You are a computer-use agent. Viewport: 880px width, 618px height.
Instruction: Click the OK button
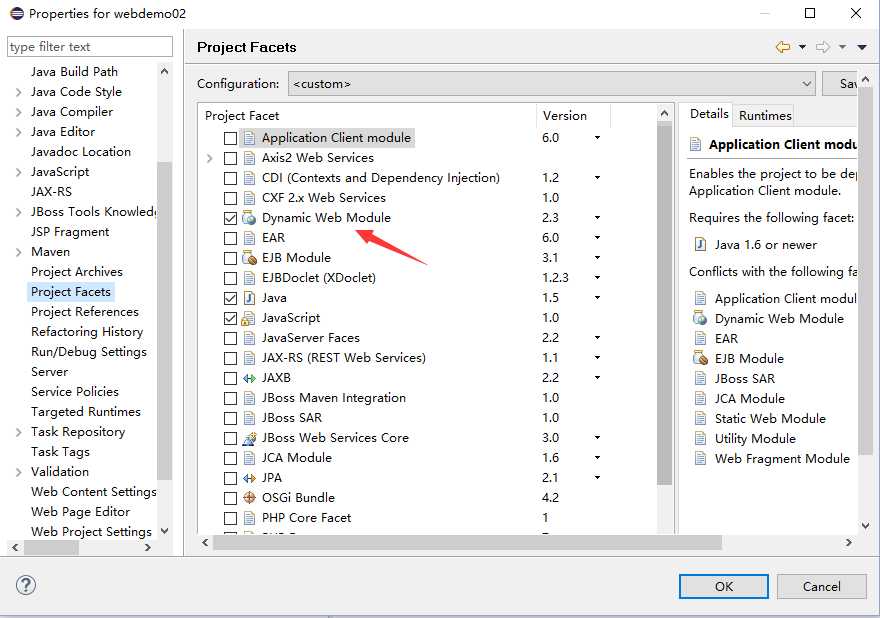[723, 587]
